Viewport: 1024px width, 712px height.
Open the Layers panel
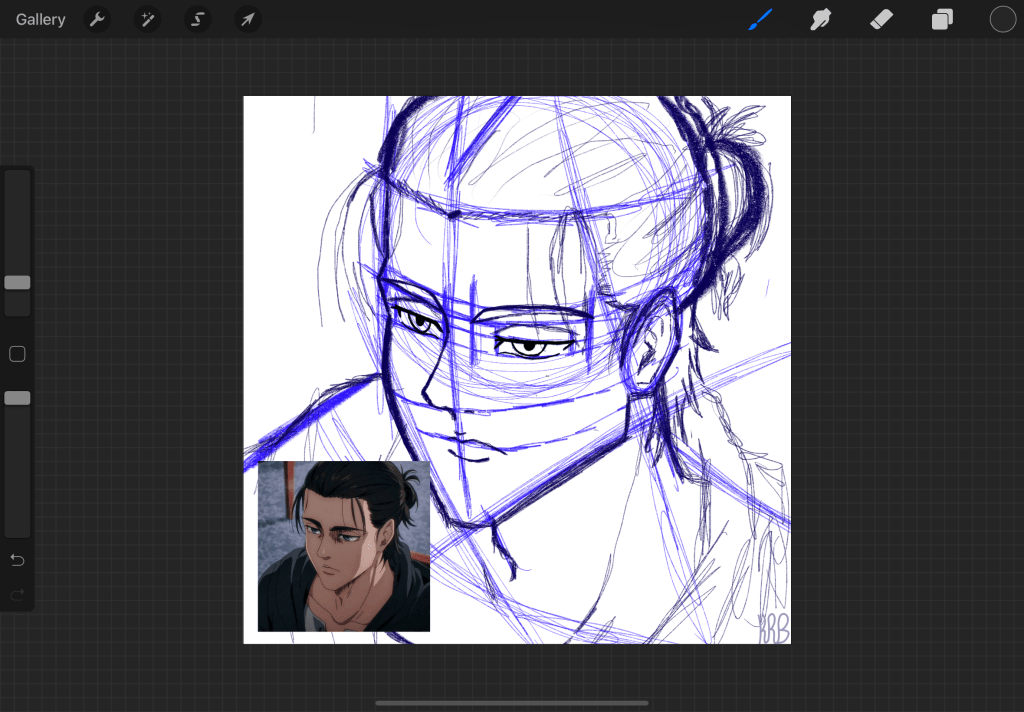[941, 19]
